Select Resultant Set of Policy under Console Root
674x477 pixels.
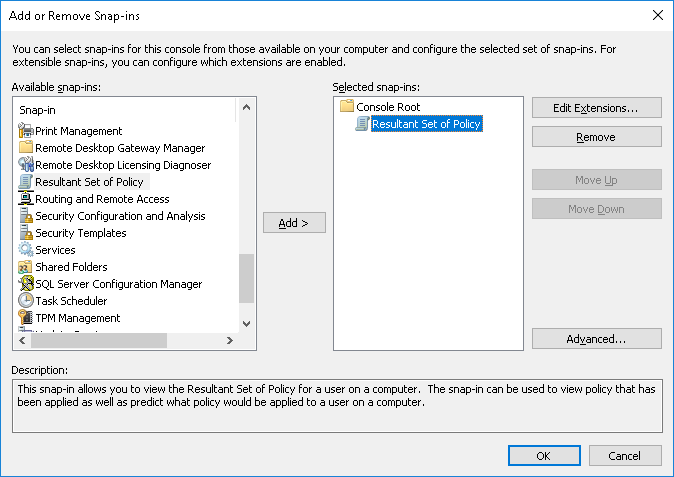(x=426, y=124)
